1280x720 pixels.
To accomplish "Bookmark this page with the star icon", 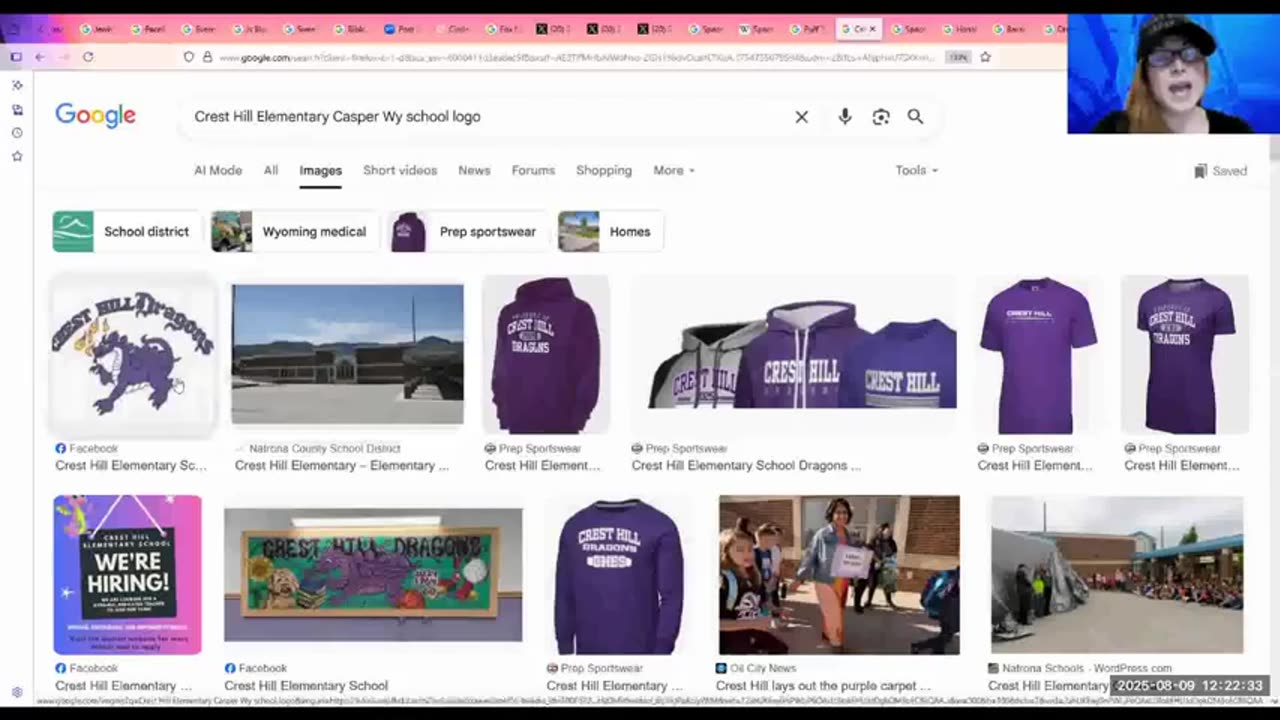I will coord(985,57).
